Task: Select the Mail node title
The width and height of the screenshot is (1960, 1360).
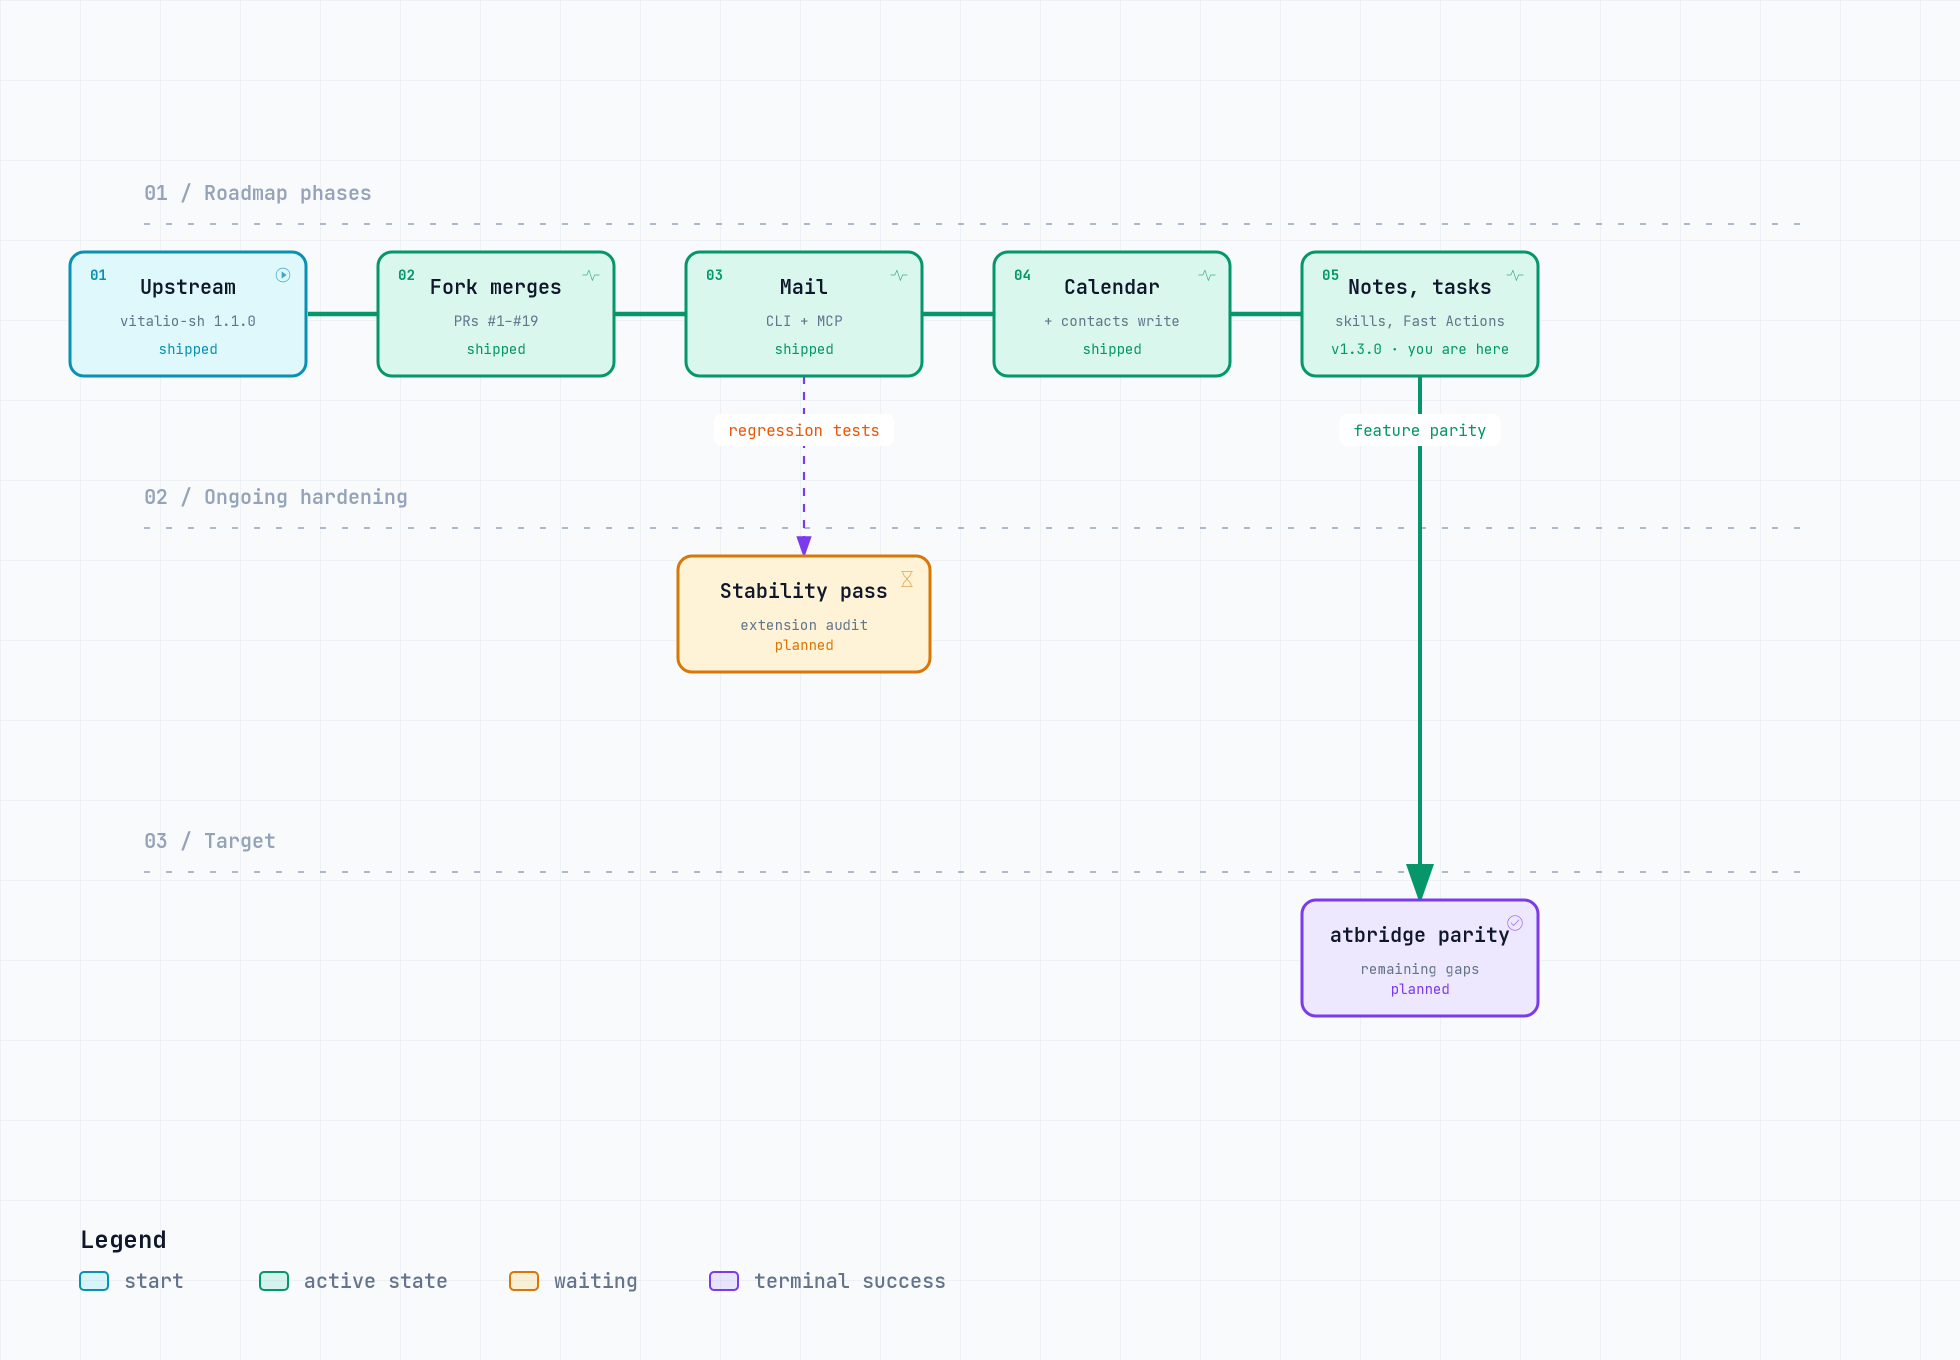Action: pos(804,287)
